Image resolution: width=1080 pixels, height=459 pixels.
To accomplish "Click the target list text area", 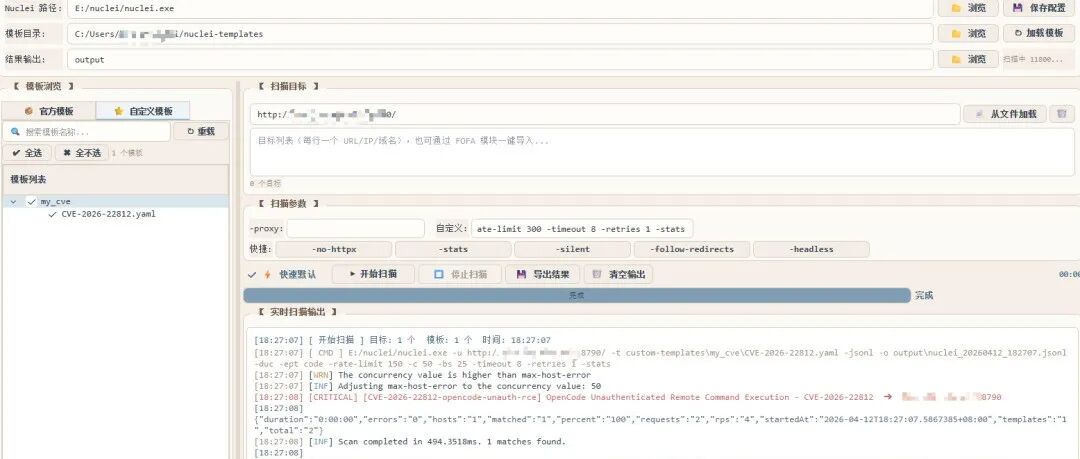I will [x=662, y=152].
